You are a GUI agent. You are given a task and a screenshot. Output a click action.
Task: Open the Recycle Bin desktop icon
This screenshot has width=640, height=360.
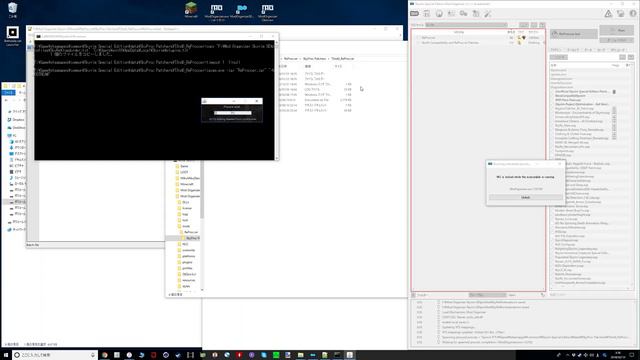tap(13, 10)
